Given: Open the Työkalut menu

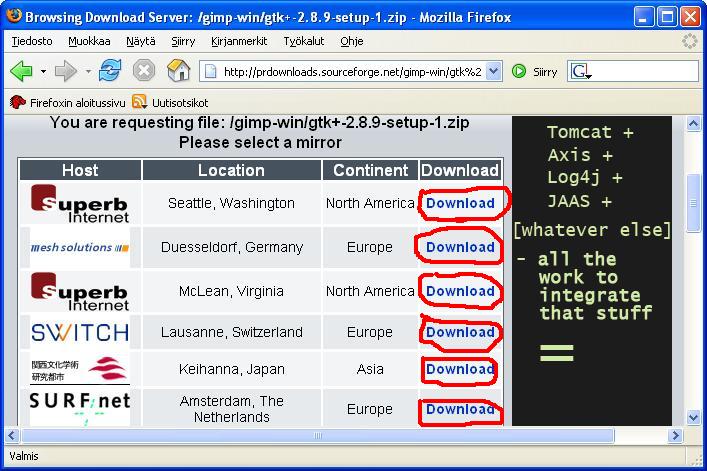Looking at the screenshot, I should 305,42.
